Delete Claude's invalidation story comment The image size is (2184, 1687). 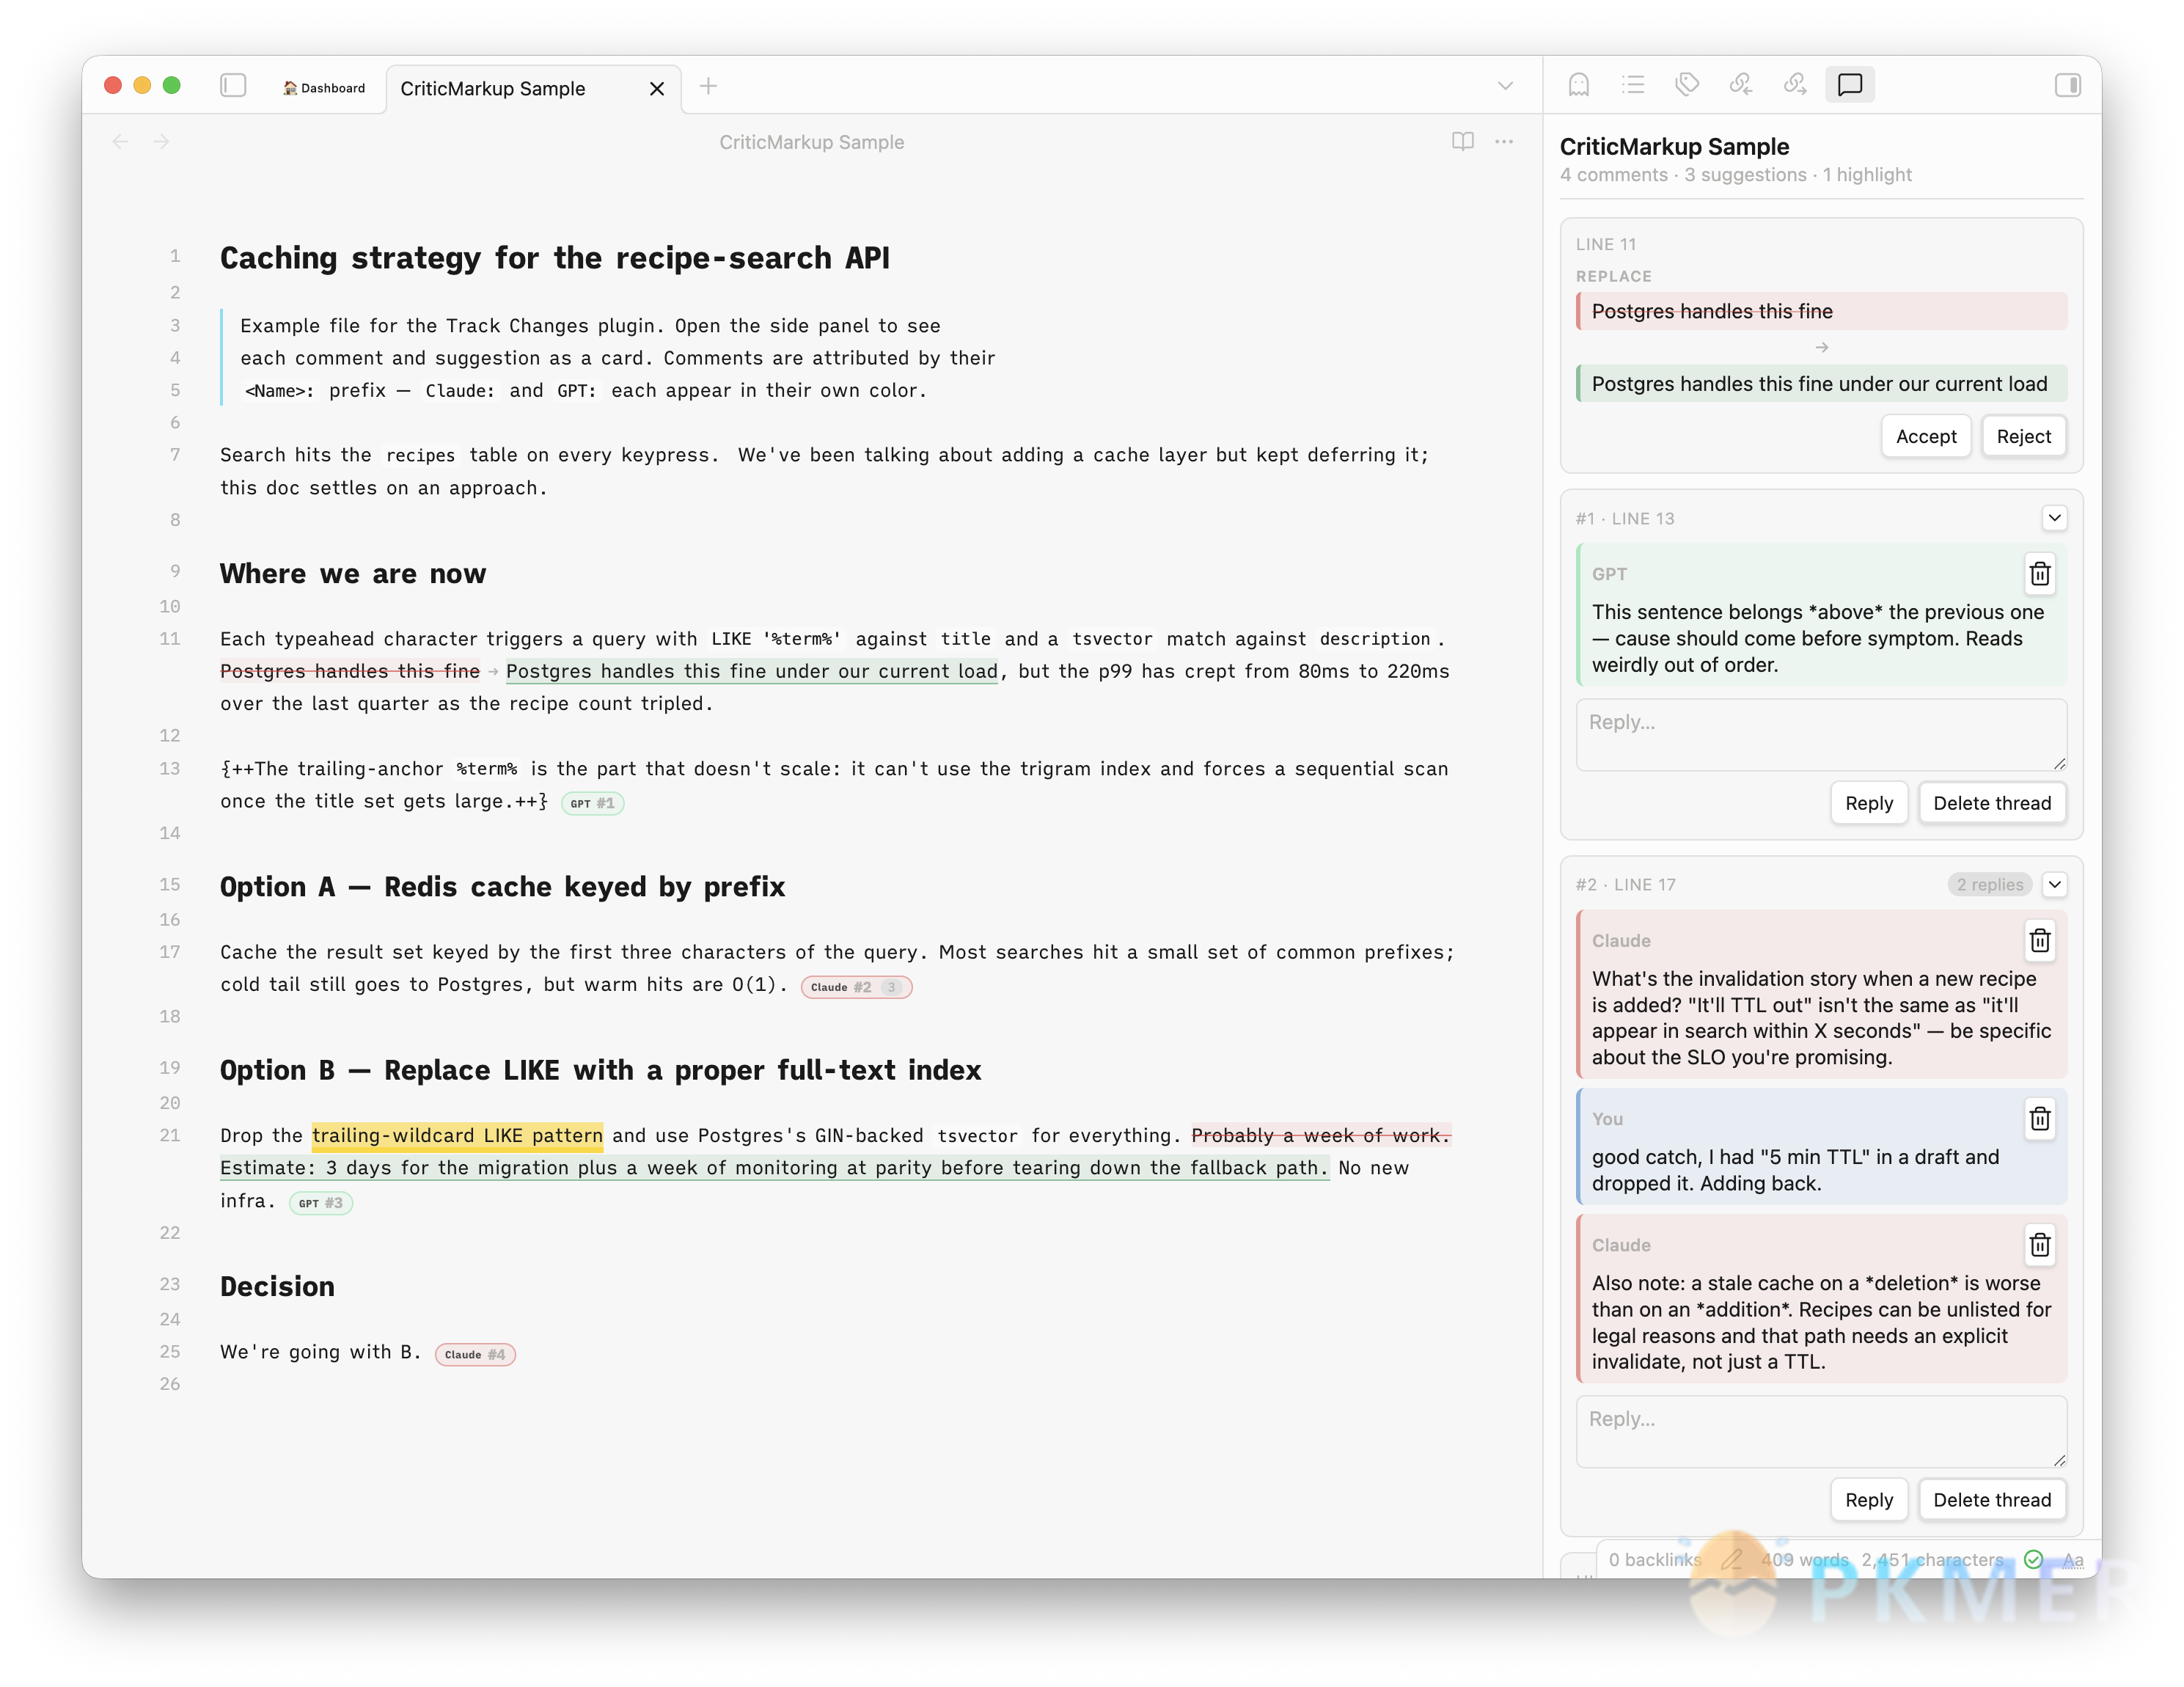tap(2040, 940)
